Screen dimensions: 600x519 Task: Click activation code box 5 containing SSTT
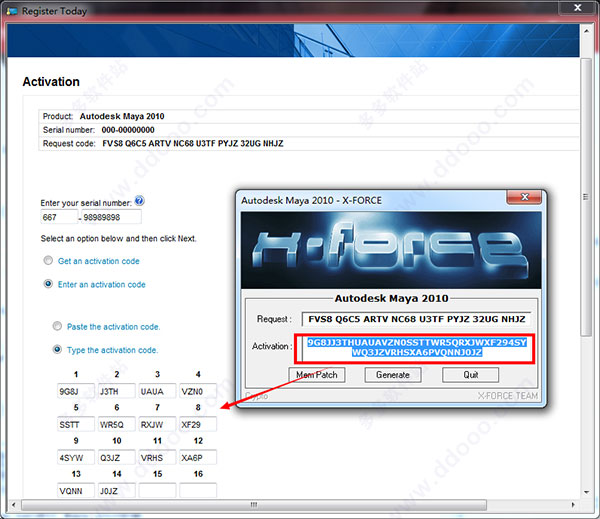tap(76, 424)
